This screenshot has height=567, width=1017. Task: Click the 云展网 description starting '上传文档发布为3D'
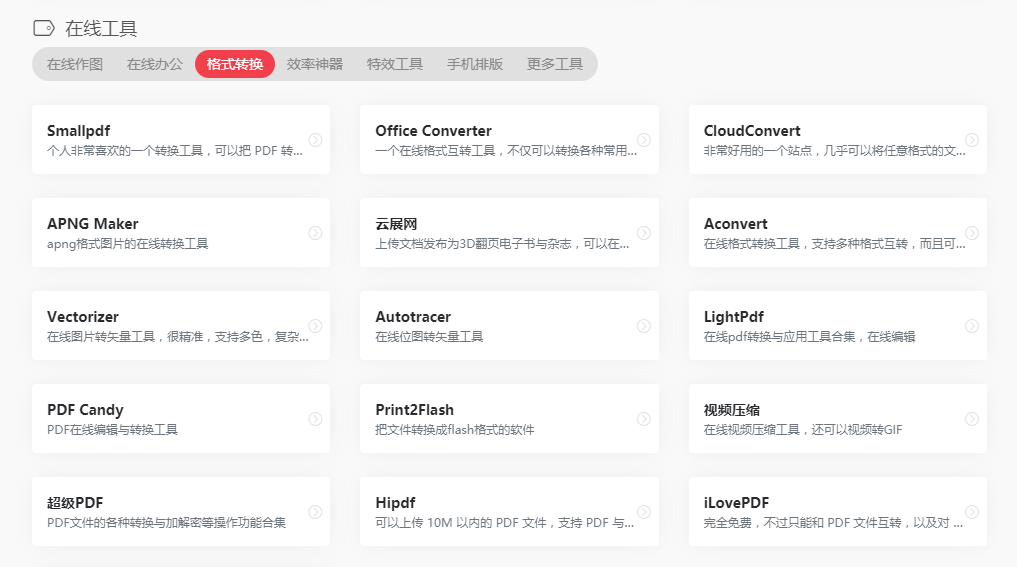pos(502,243)
